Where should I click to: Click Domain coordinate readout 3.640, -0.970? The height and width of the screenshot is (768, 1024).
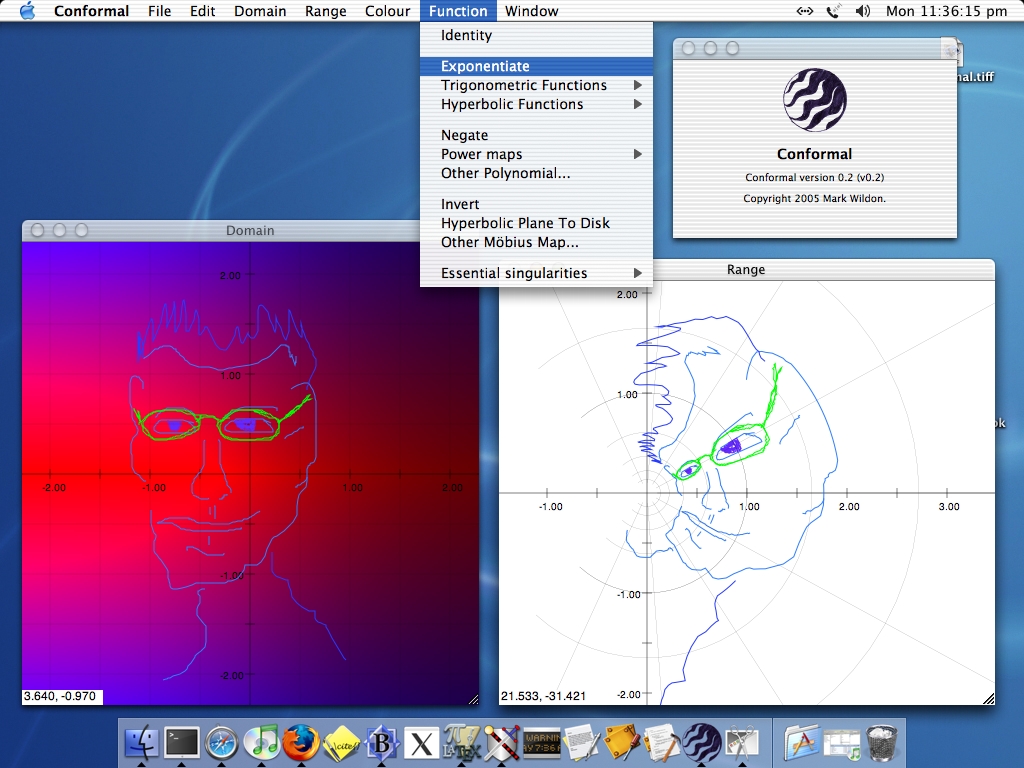61,696
